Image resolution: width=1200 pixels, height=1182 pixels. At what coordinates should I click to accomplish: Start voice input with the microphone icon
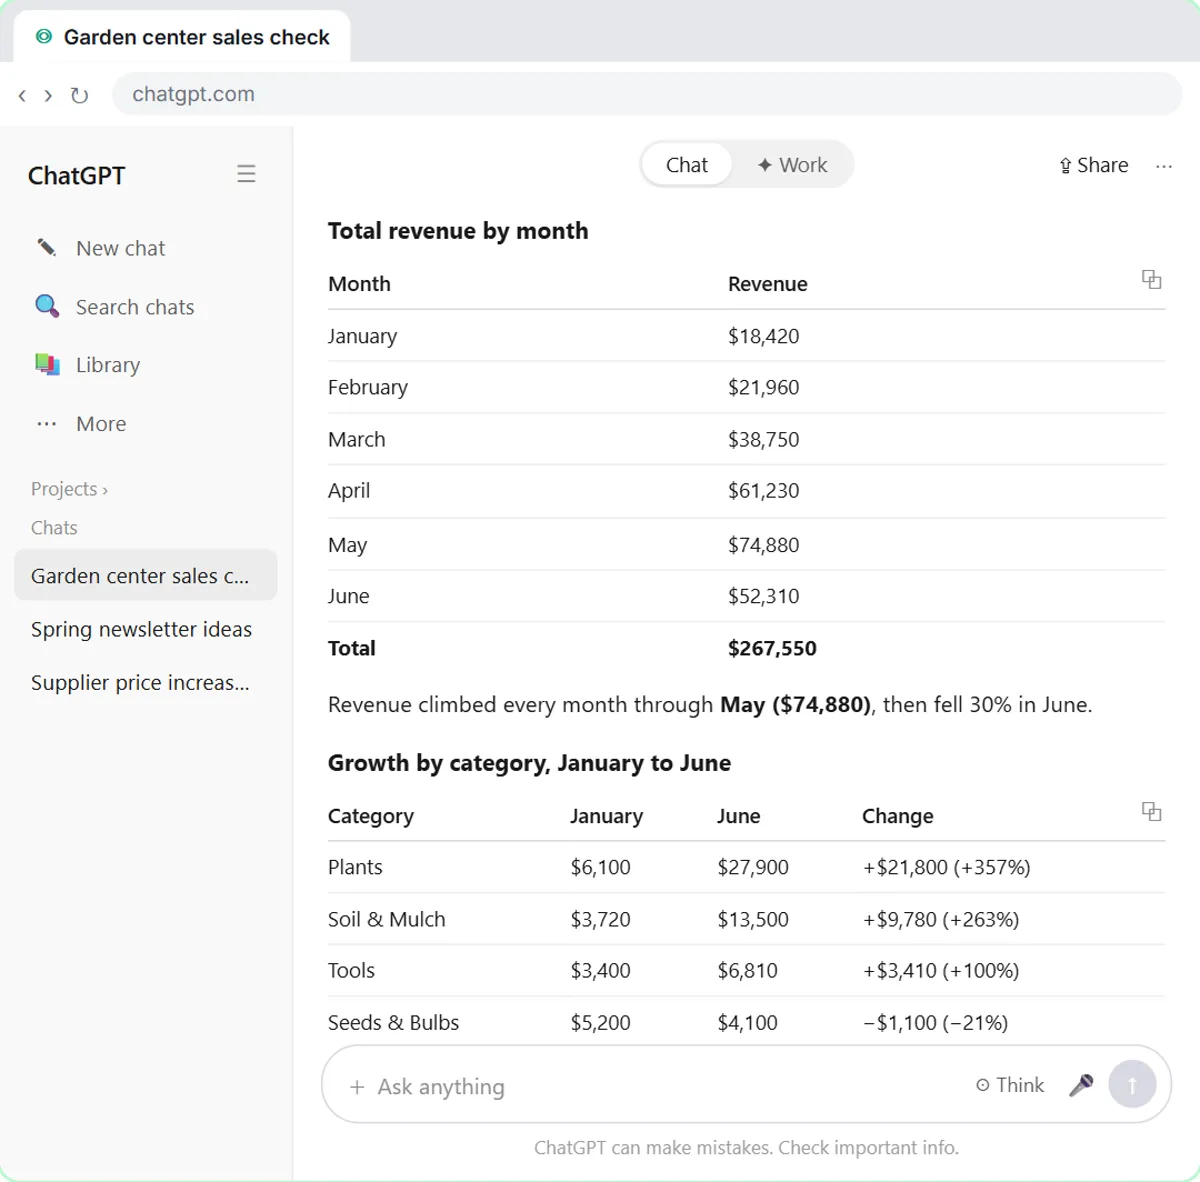[1081, 1085]
